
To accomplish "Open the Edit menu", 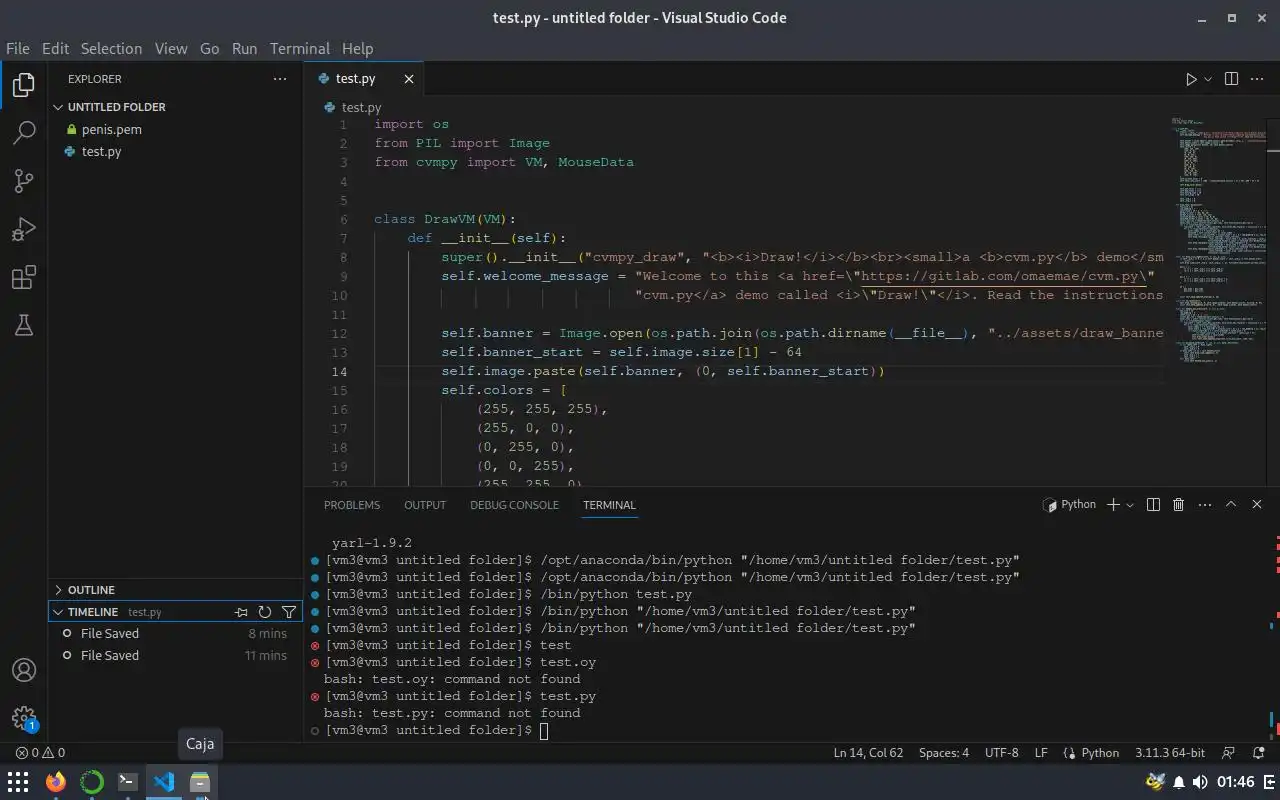I will tap(55, 48).
